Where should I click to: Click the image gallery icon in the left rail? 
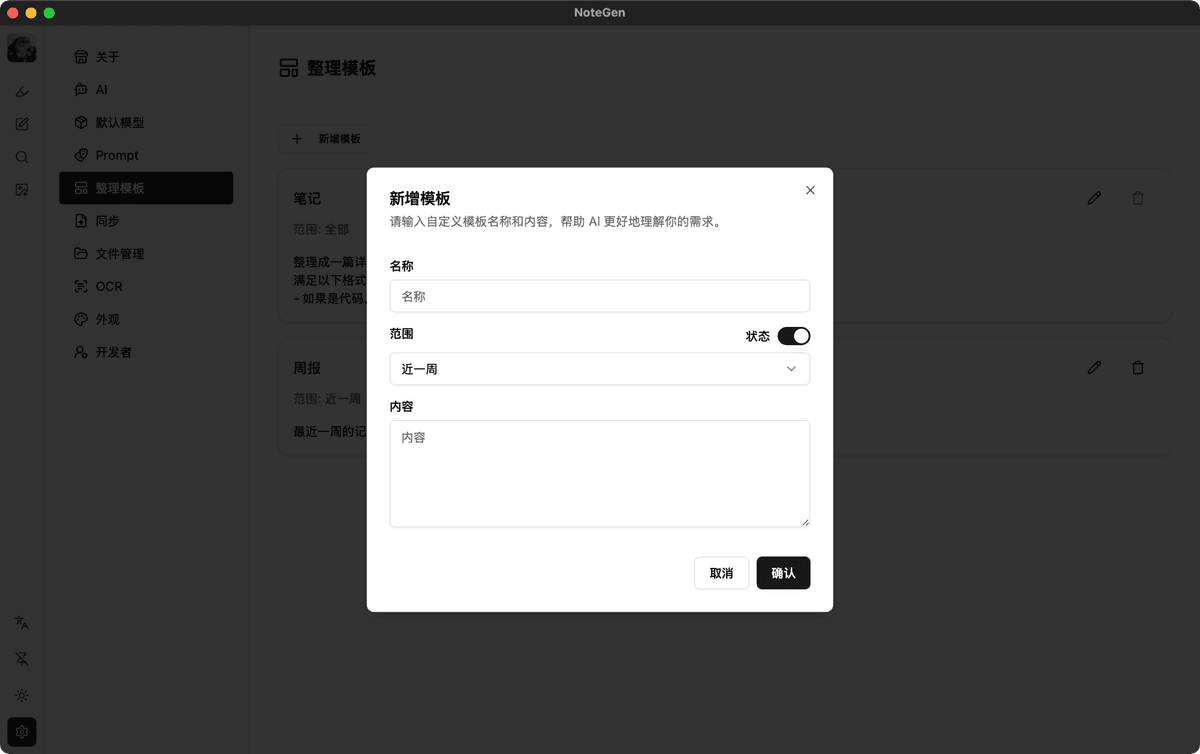tap(21, 189)
